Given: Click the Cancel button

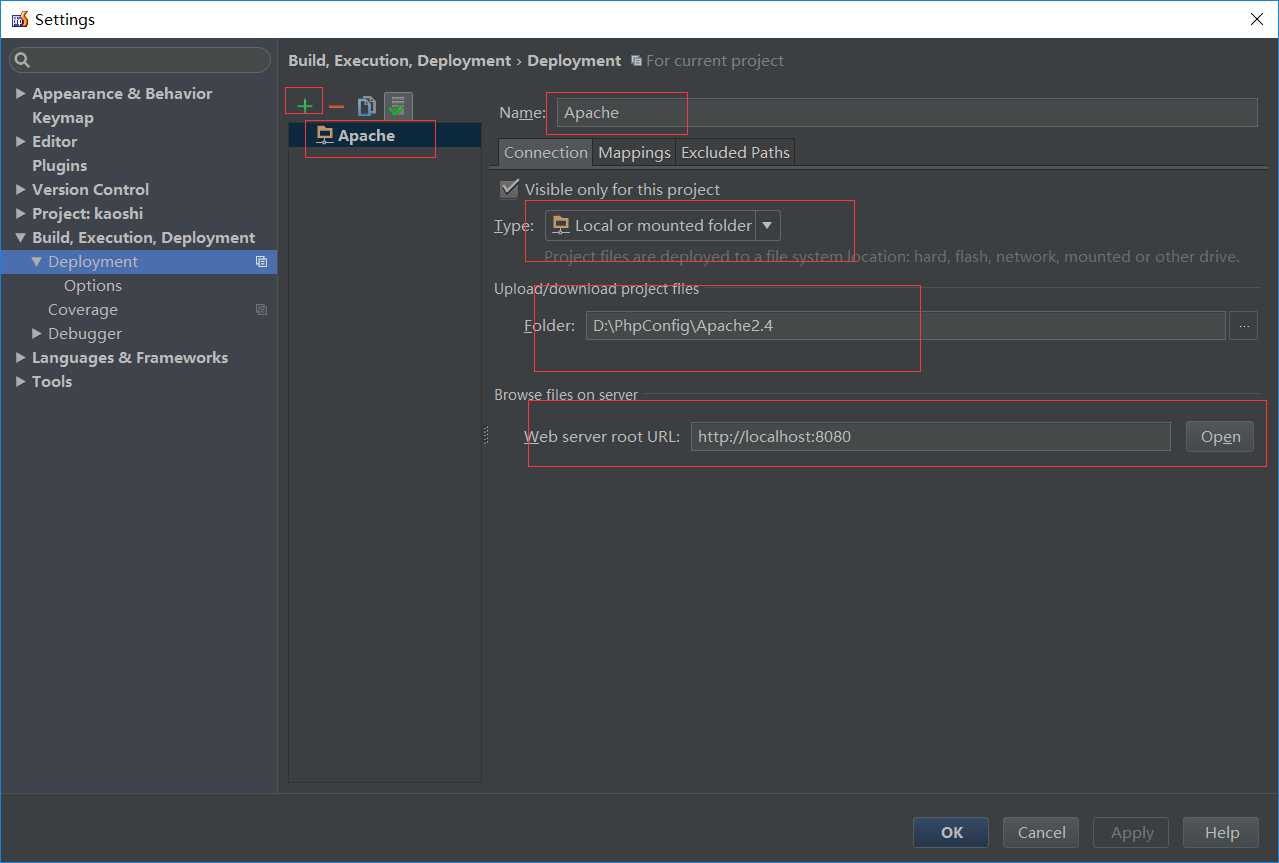Looking at the screenshot, I should tap(1041, 832).
